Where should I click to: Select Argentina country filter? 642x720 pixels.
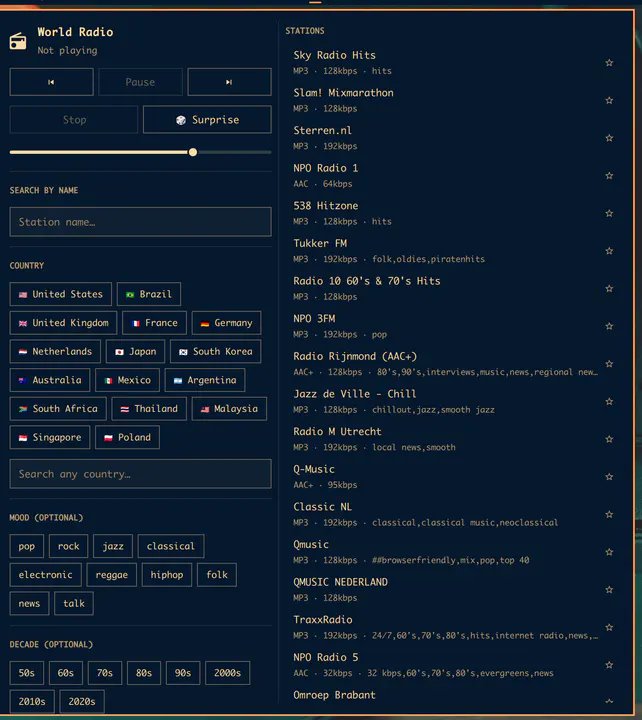pyautogui.click(x=205, y=380)
